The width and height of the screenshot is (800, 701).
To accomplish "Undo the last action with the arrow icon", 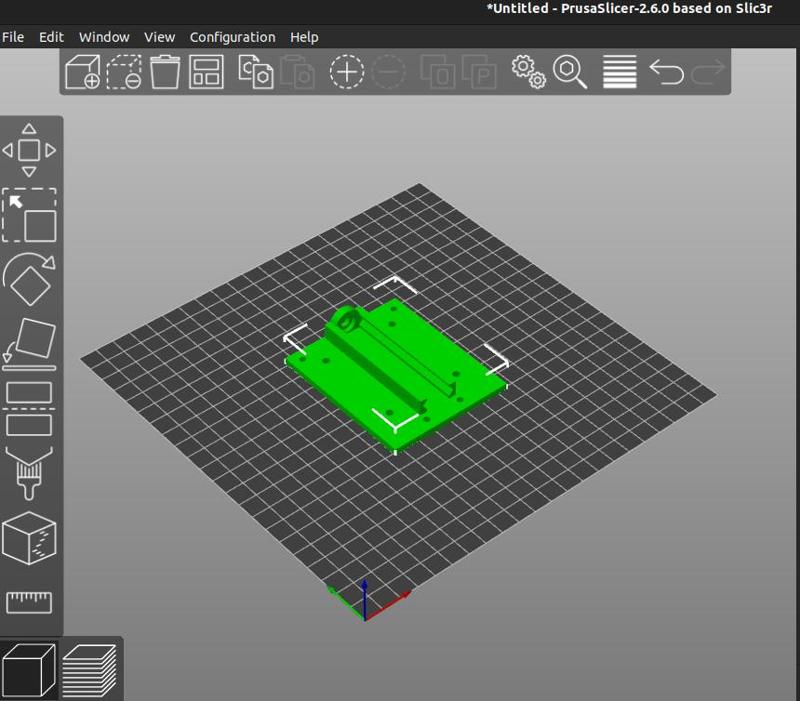I will [667, 72].
